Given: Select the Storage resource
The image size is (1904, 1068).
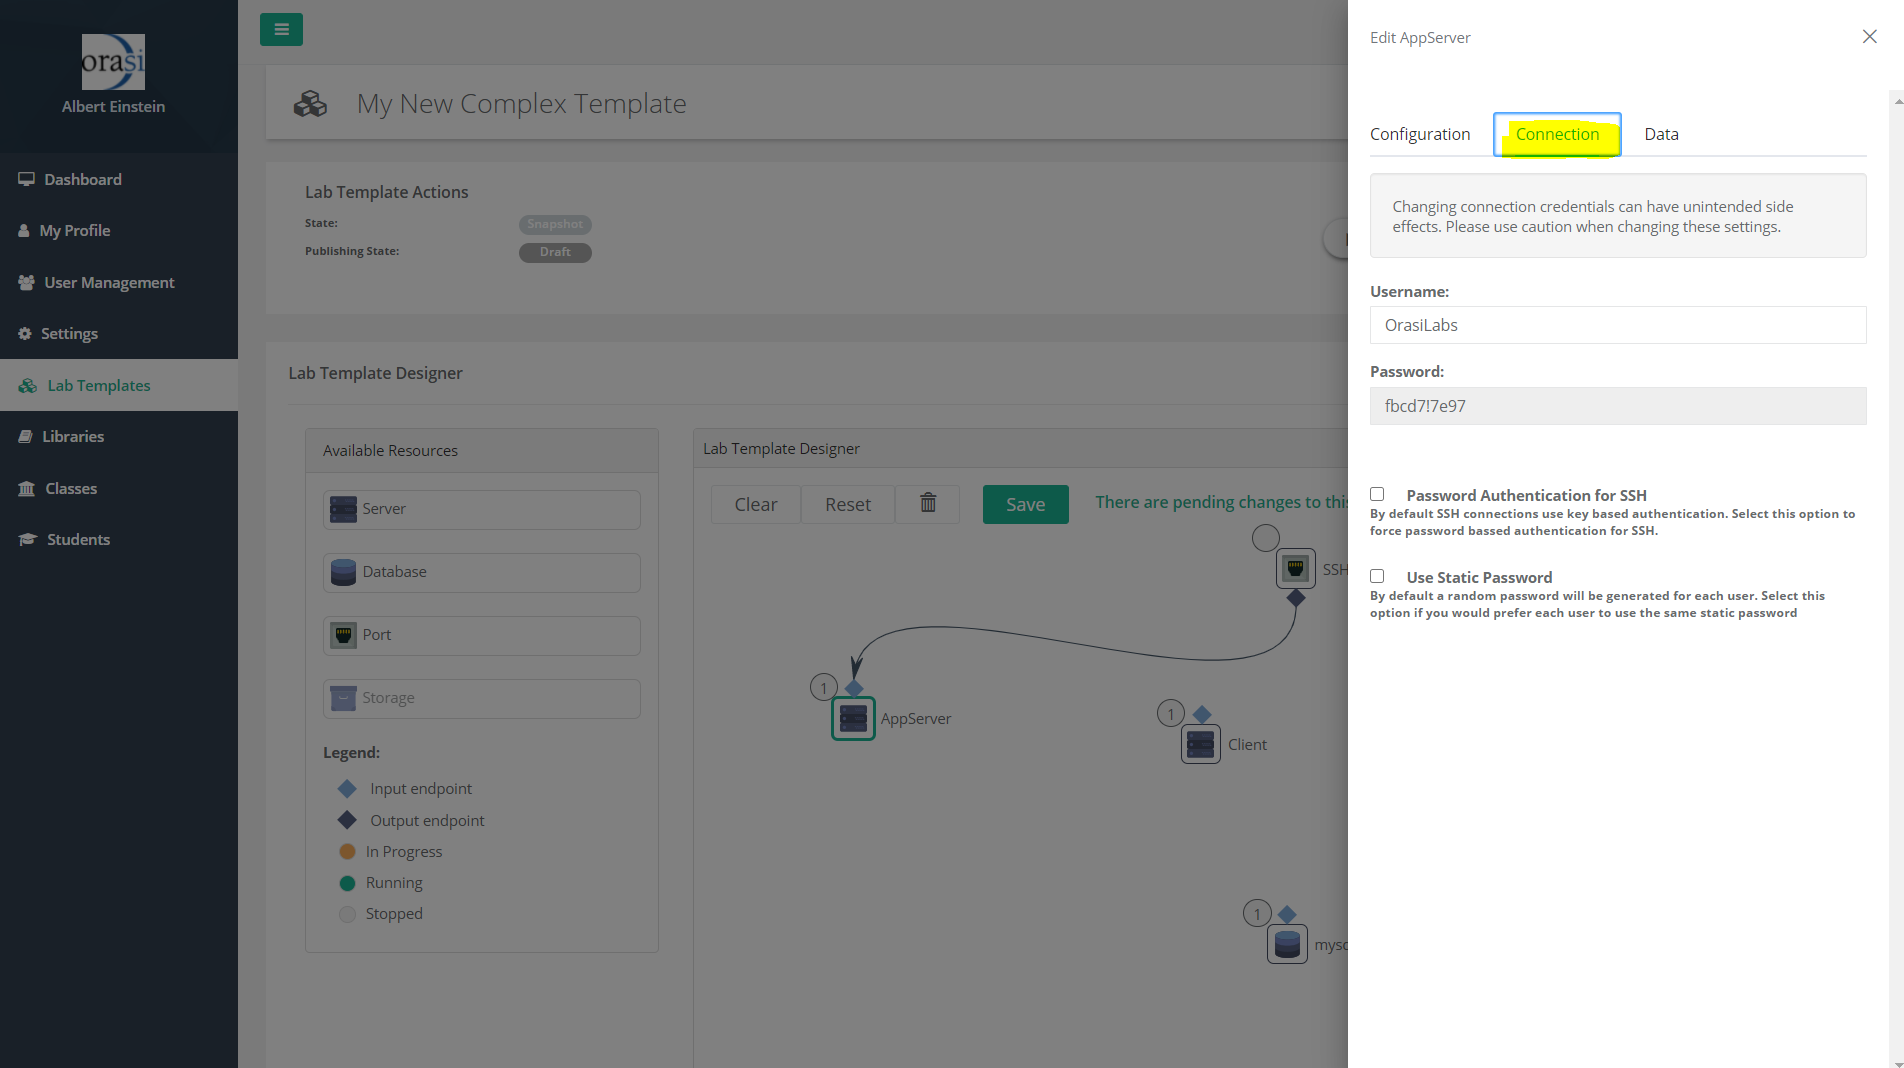Looking at the screenshot, I should click(482, 698).
